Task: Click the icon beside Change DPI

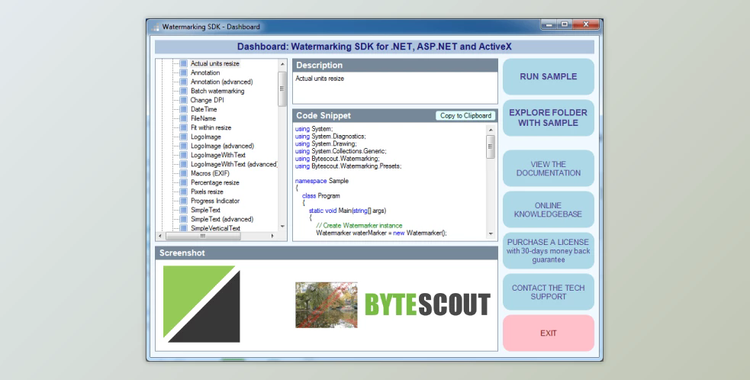Action: pyautogui.click(x=183, y=100)
